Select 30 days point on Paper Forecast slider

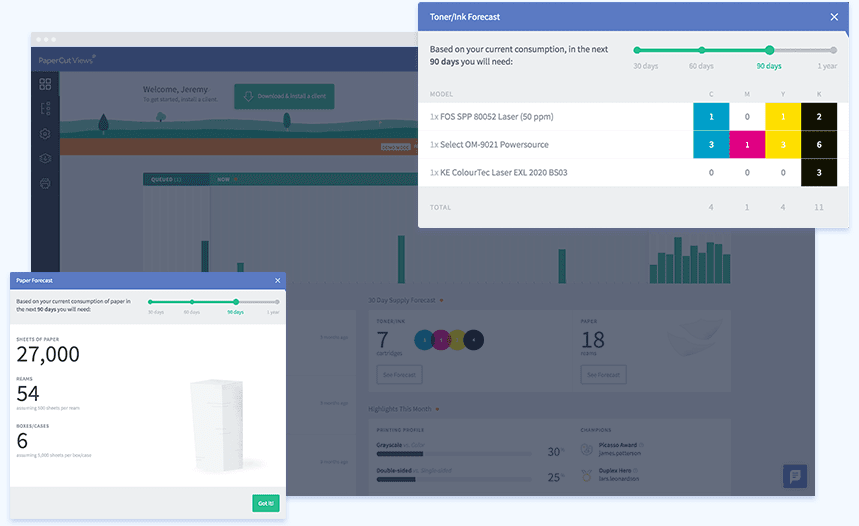pos(150,302)
